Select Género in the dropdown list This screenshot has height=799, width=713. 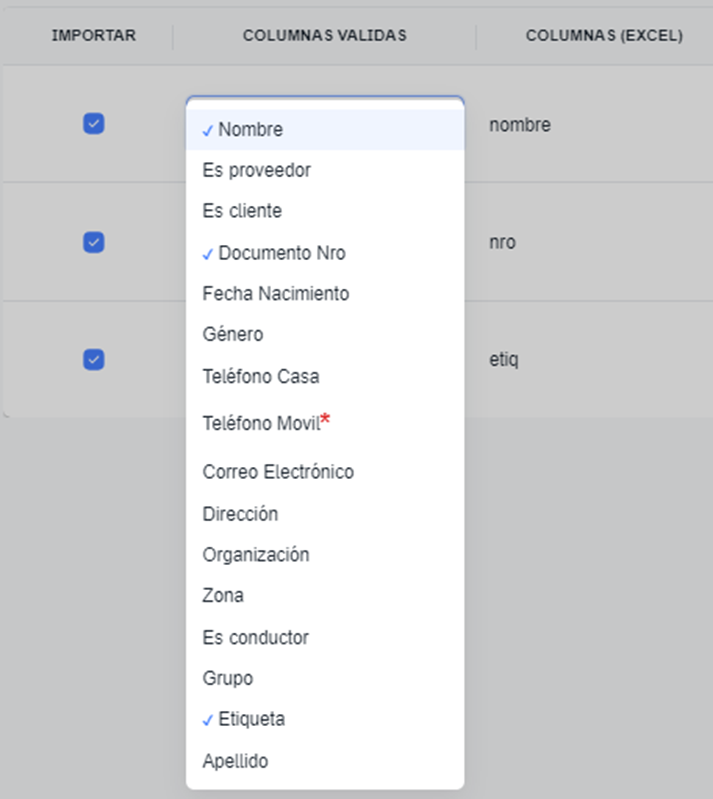(233, 335)
